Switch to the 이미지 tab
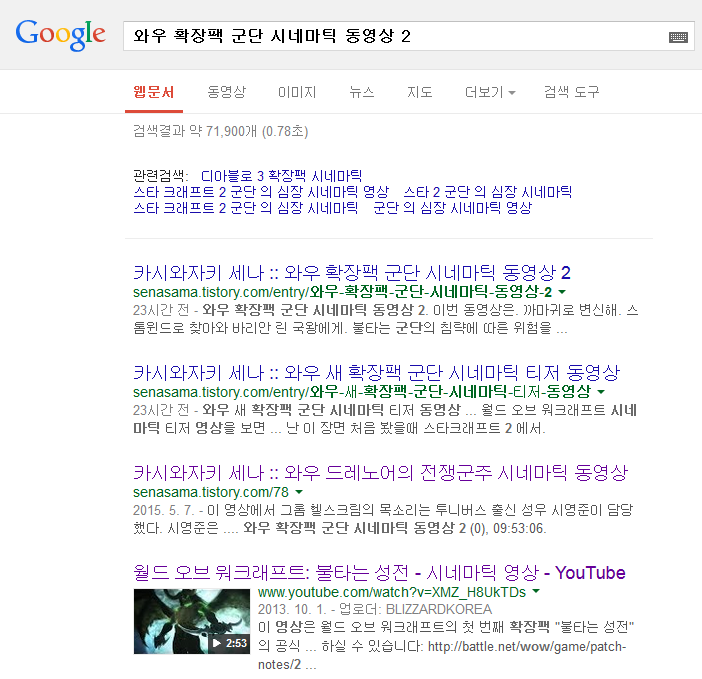702x679 pixels. coord(297,92)
